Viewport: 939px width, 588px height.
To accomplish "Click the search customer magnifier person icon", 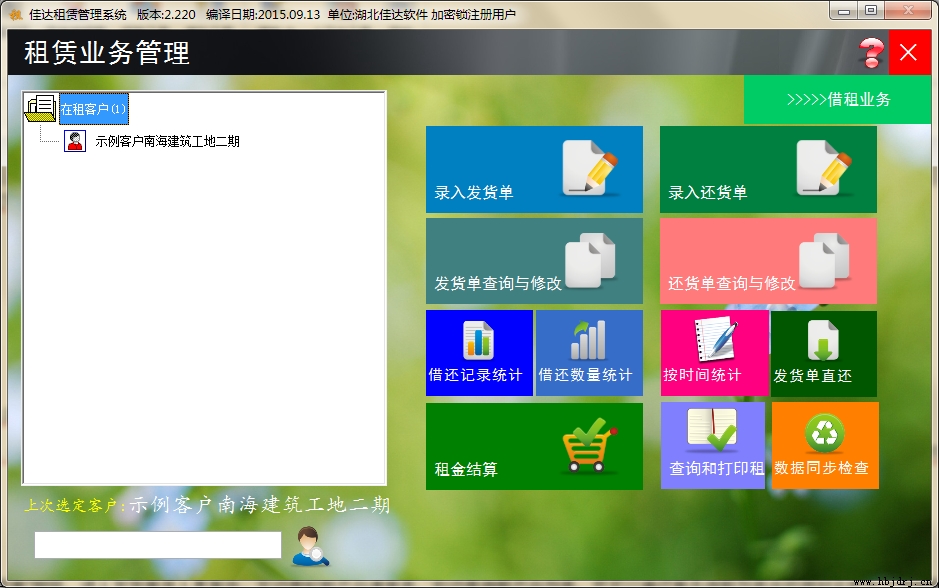I will [x=310, y=546].
